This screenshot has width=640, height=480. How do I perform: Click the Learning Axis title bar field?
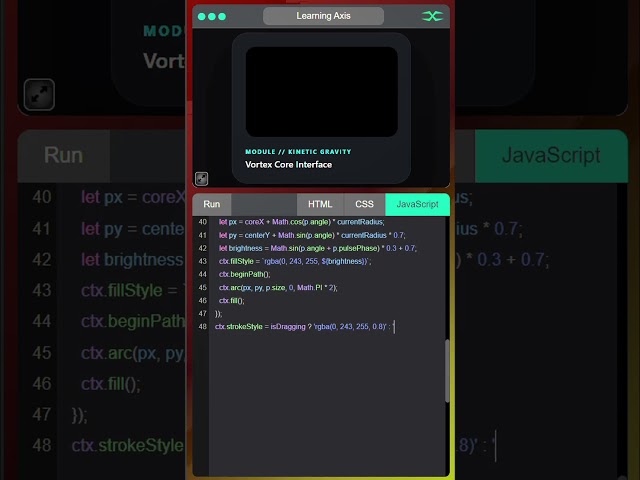pyautogui.click(x=323, y=16)
